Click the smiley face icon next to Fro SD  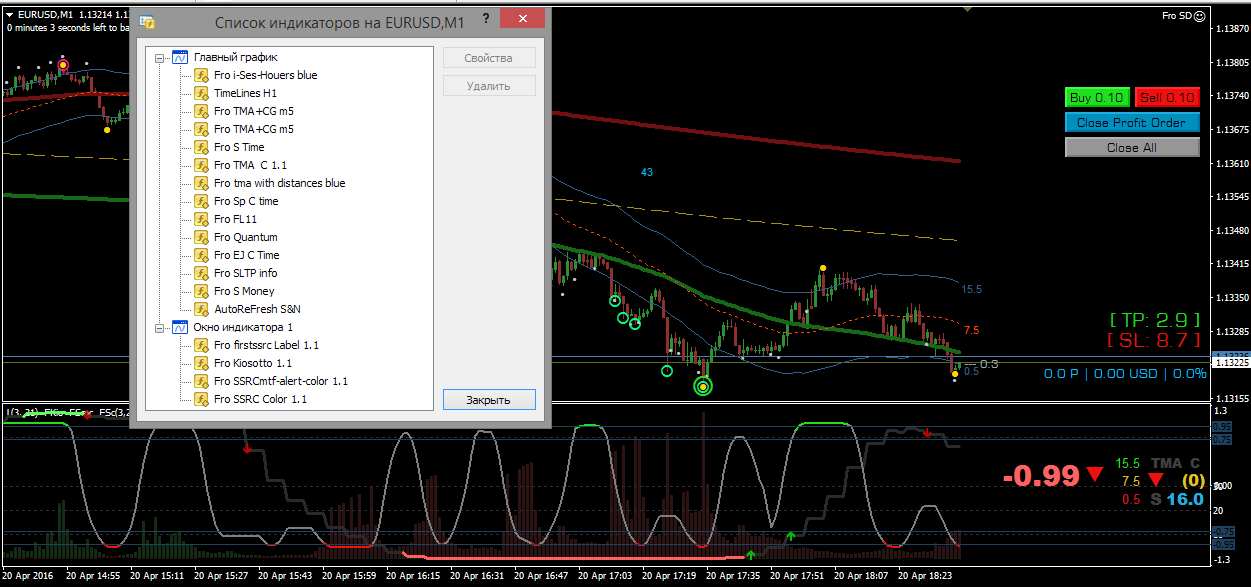[x=1200, y=15]
